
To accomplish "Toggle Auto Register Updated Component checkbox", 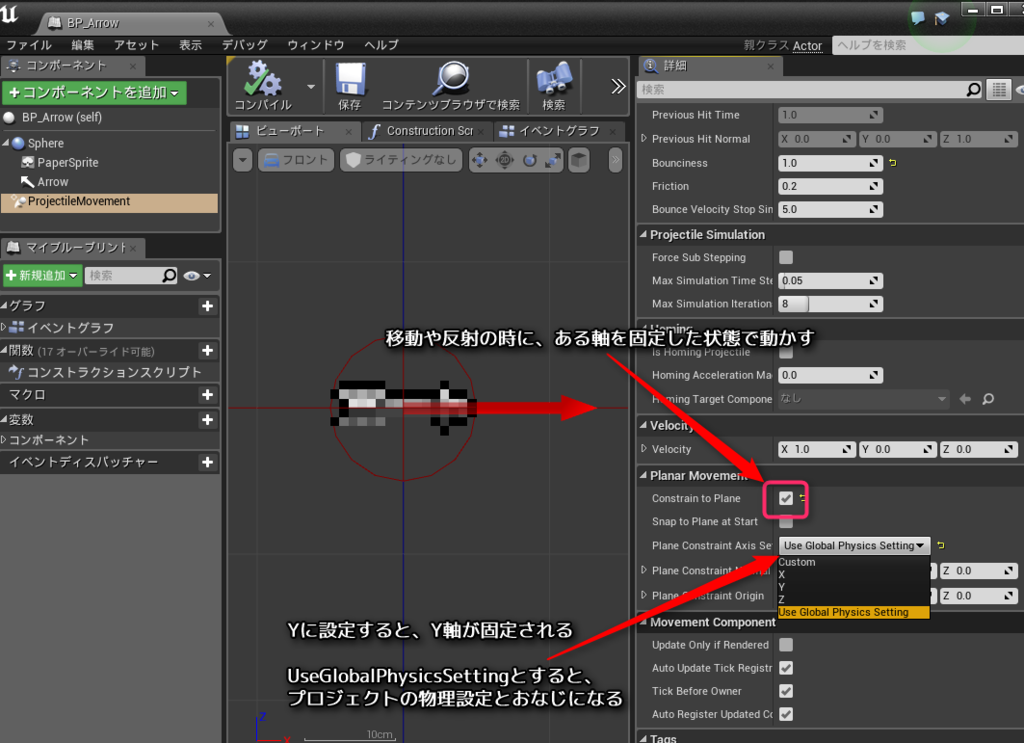I will pyautogui.click(x=786, y=714).
